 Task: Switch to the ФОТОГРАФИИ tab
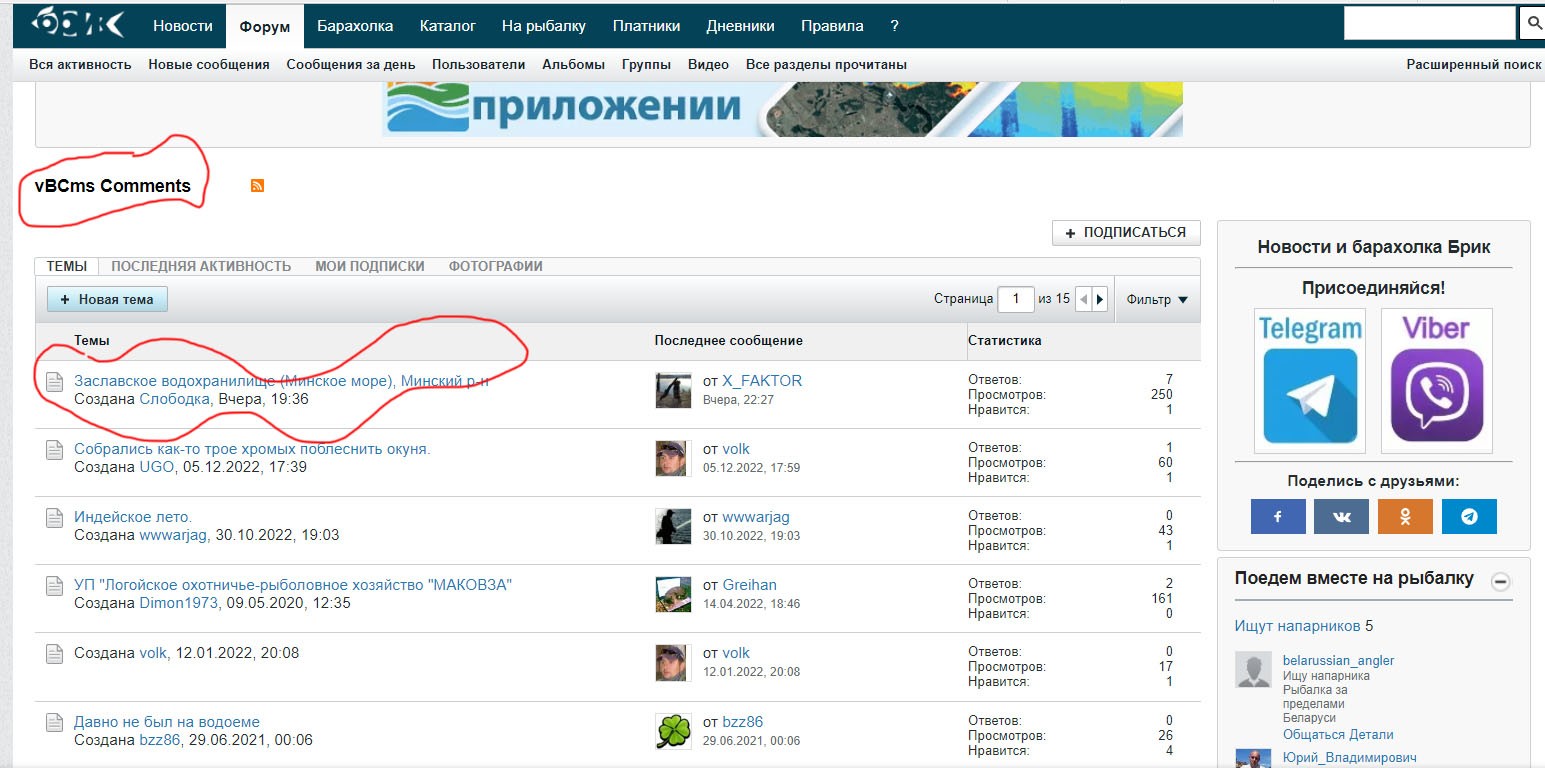point(496,266)
